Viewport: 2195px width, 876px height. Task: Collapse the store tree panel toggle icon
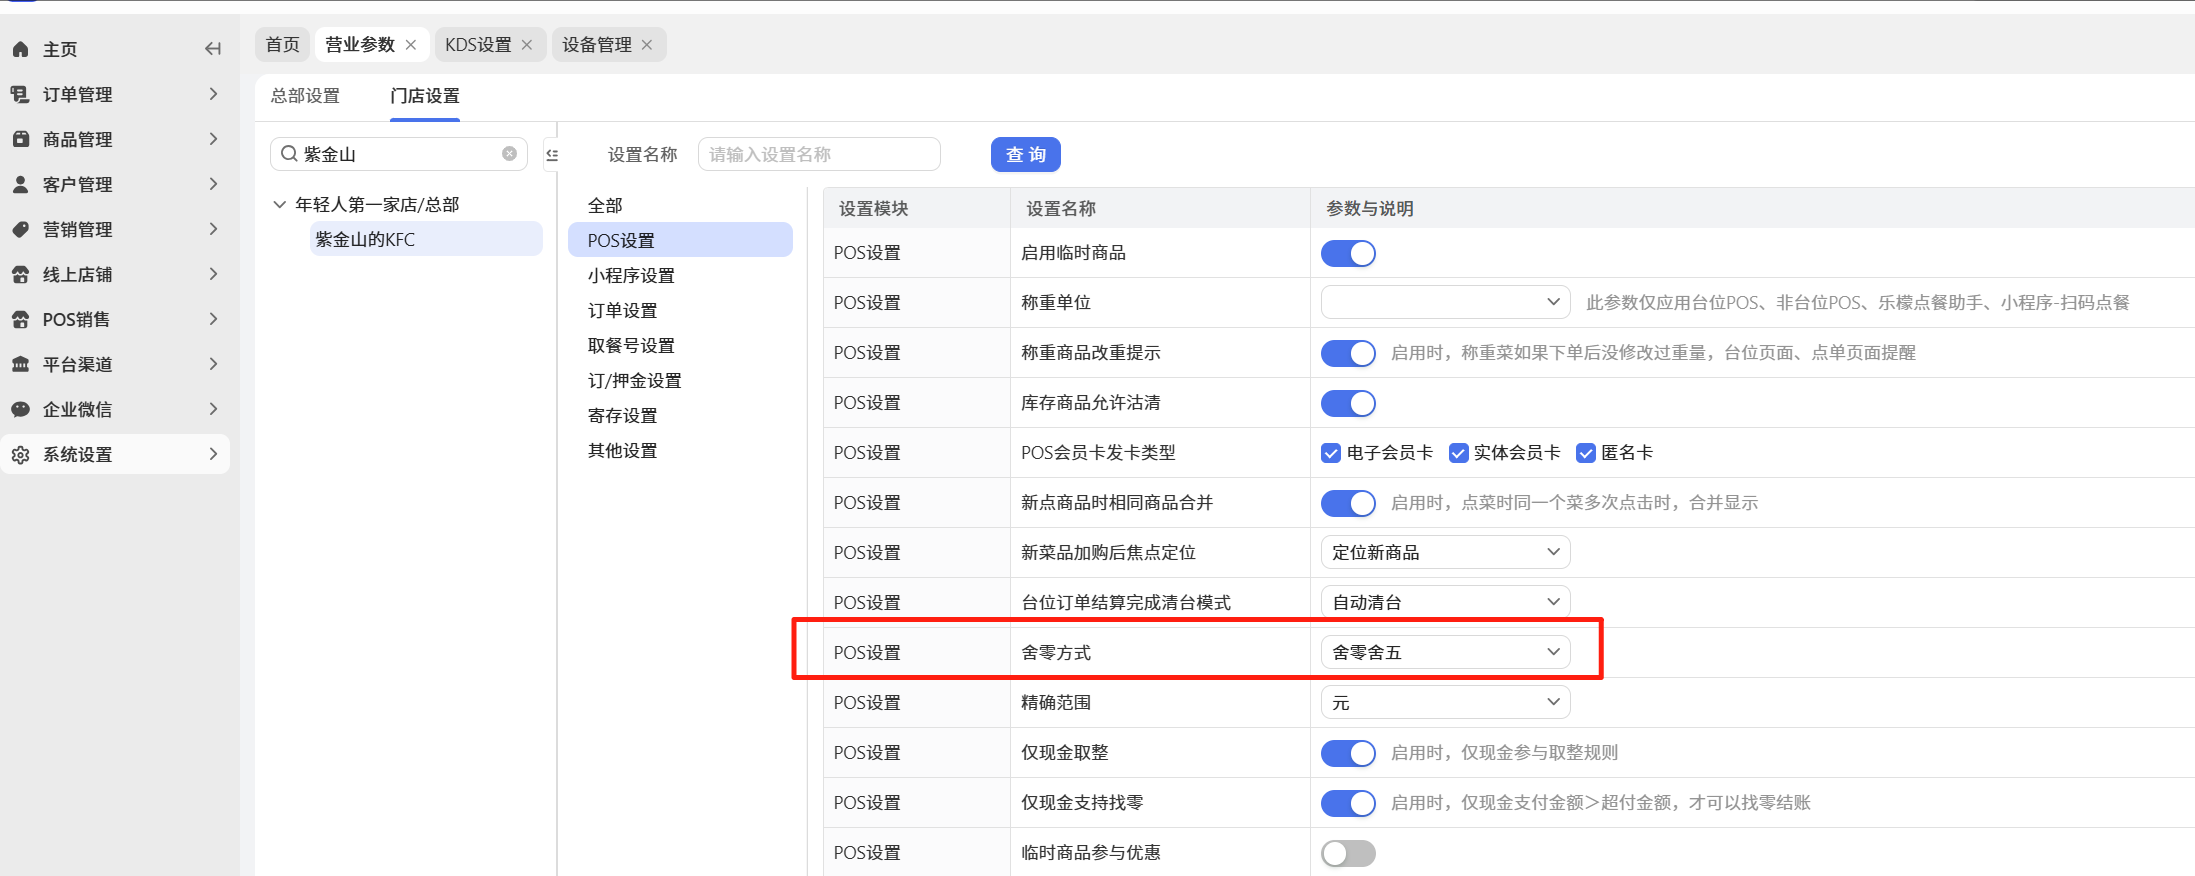tap(552, 155)
